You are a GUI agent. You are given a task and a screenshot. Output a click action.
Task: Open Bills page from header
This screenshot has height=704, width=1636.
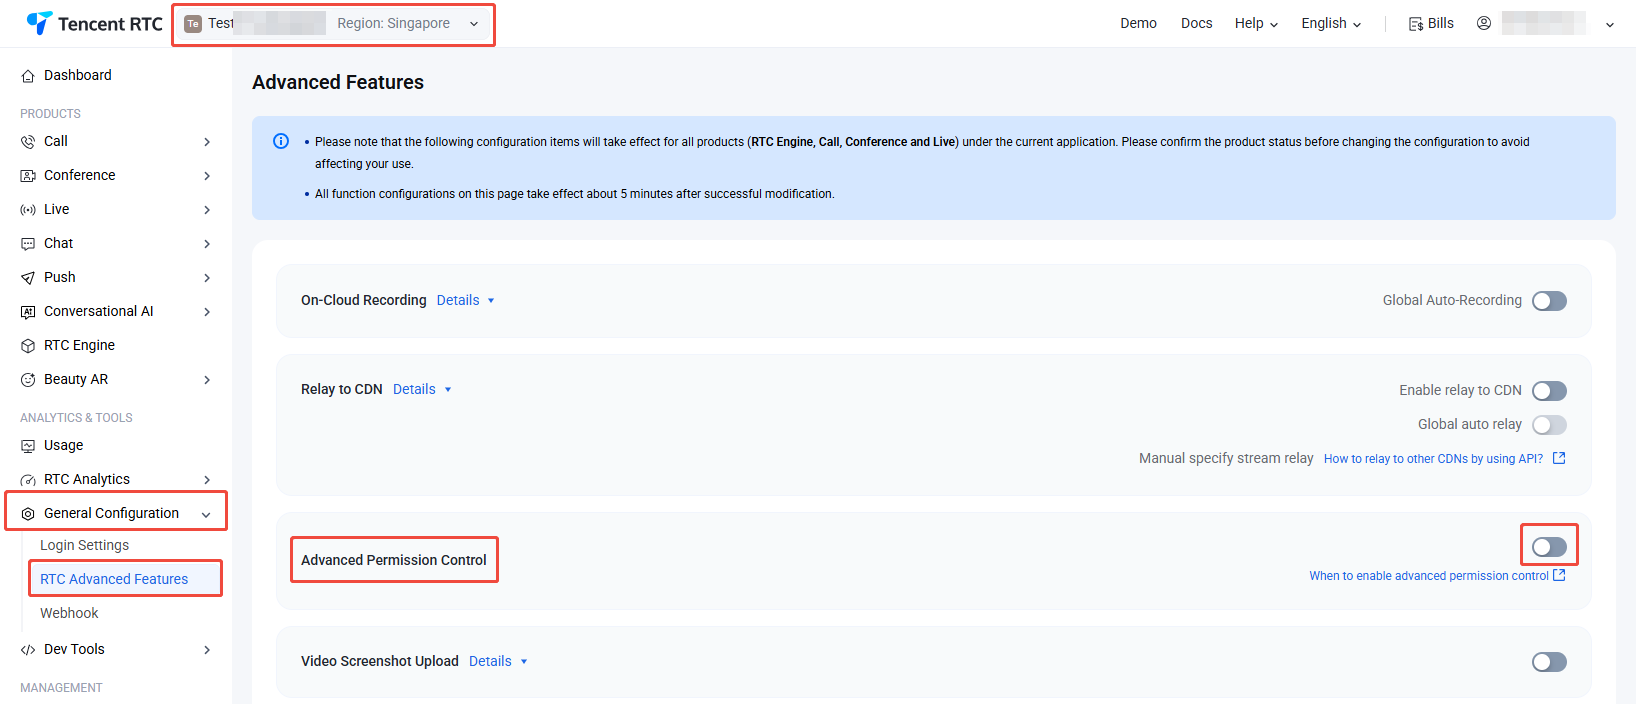(1431, 23)
